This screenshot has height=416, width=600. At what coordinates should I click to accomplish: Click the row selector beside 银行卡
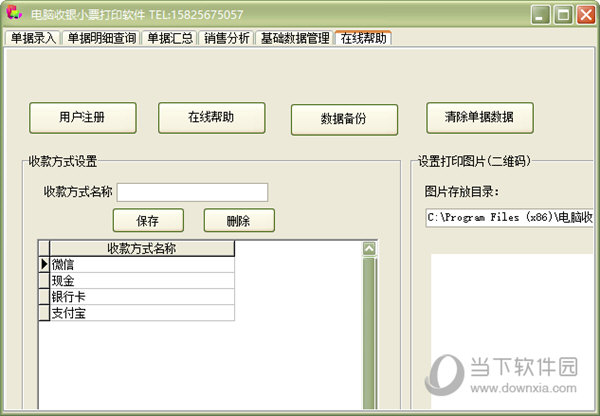pyautogui.click(x=44, y=297)
